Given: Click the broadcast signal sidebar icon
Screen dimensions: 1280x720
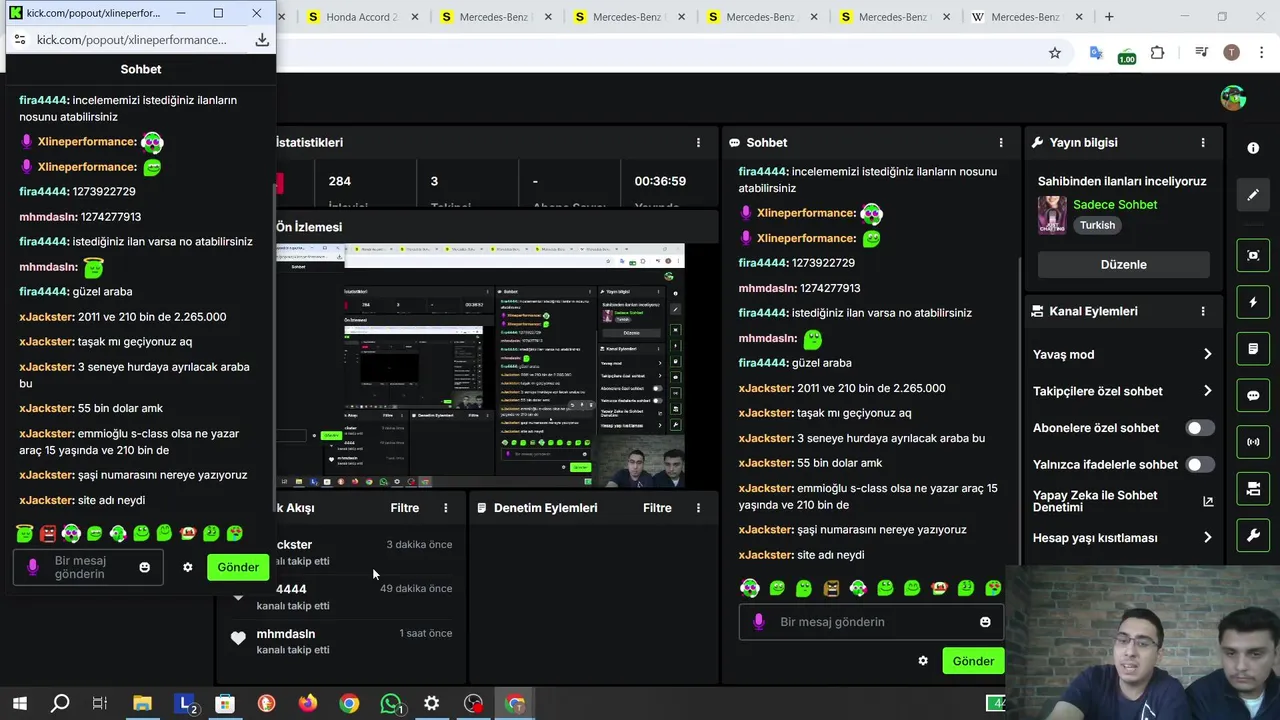Looking at the screenshot, I should pos(1253,442).
